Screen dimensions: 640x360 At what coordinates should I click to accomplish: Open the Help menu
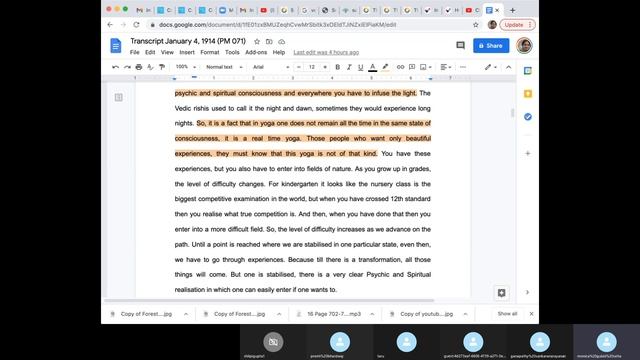[x=279, y=52]
